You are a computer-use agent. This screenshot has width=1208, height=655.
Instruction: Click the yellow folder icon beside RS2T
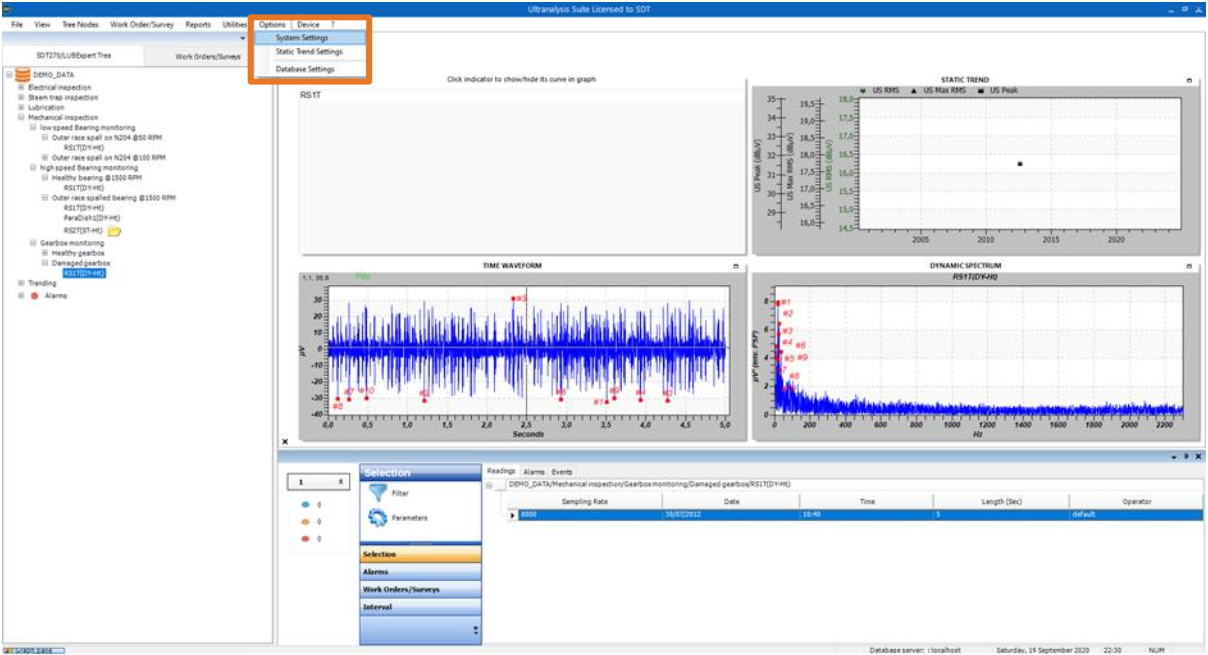tap(114, 230)
